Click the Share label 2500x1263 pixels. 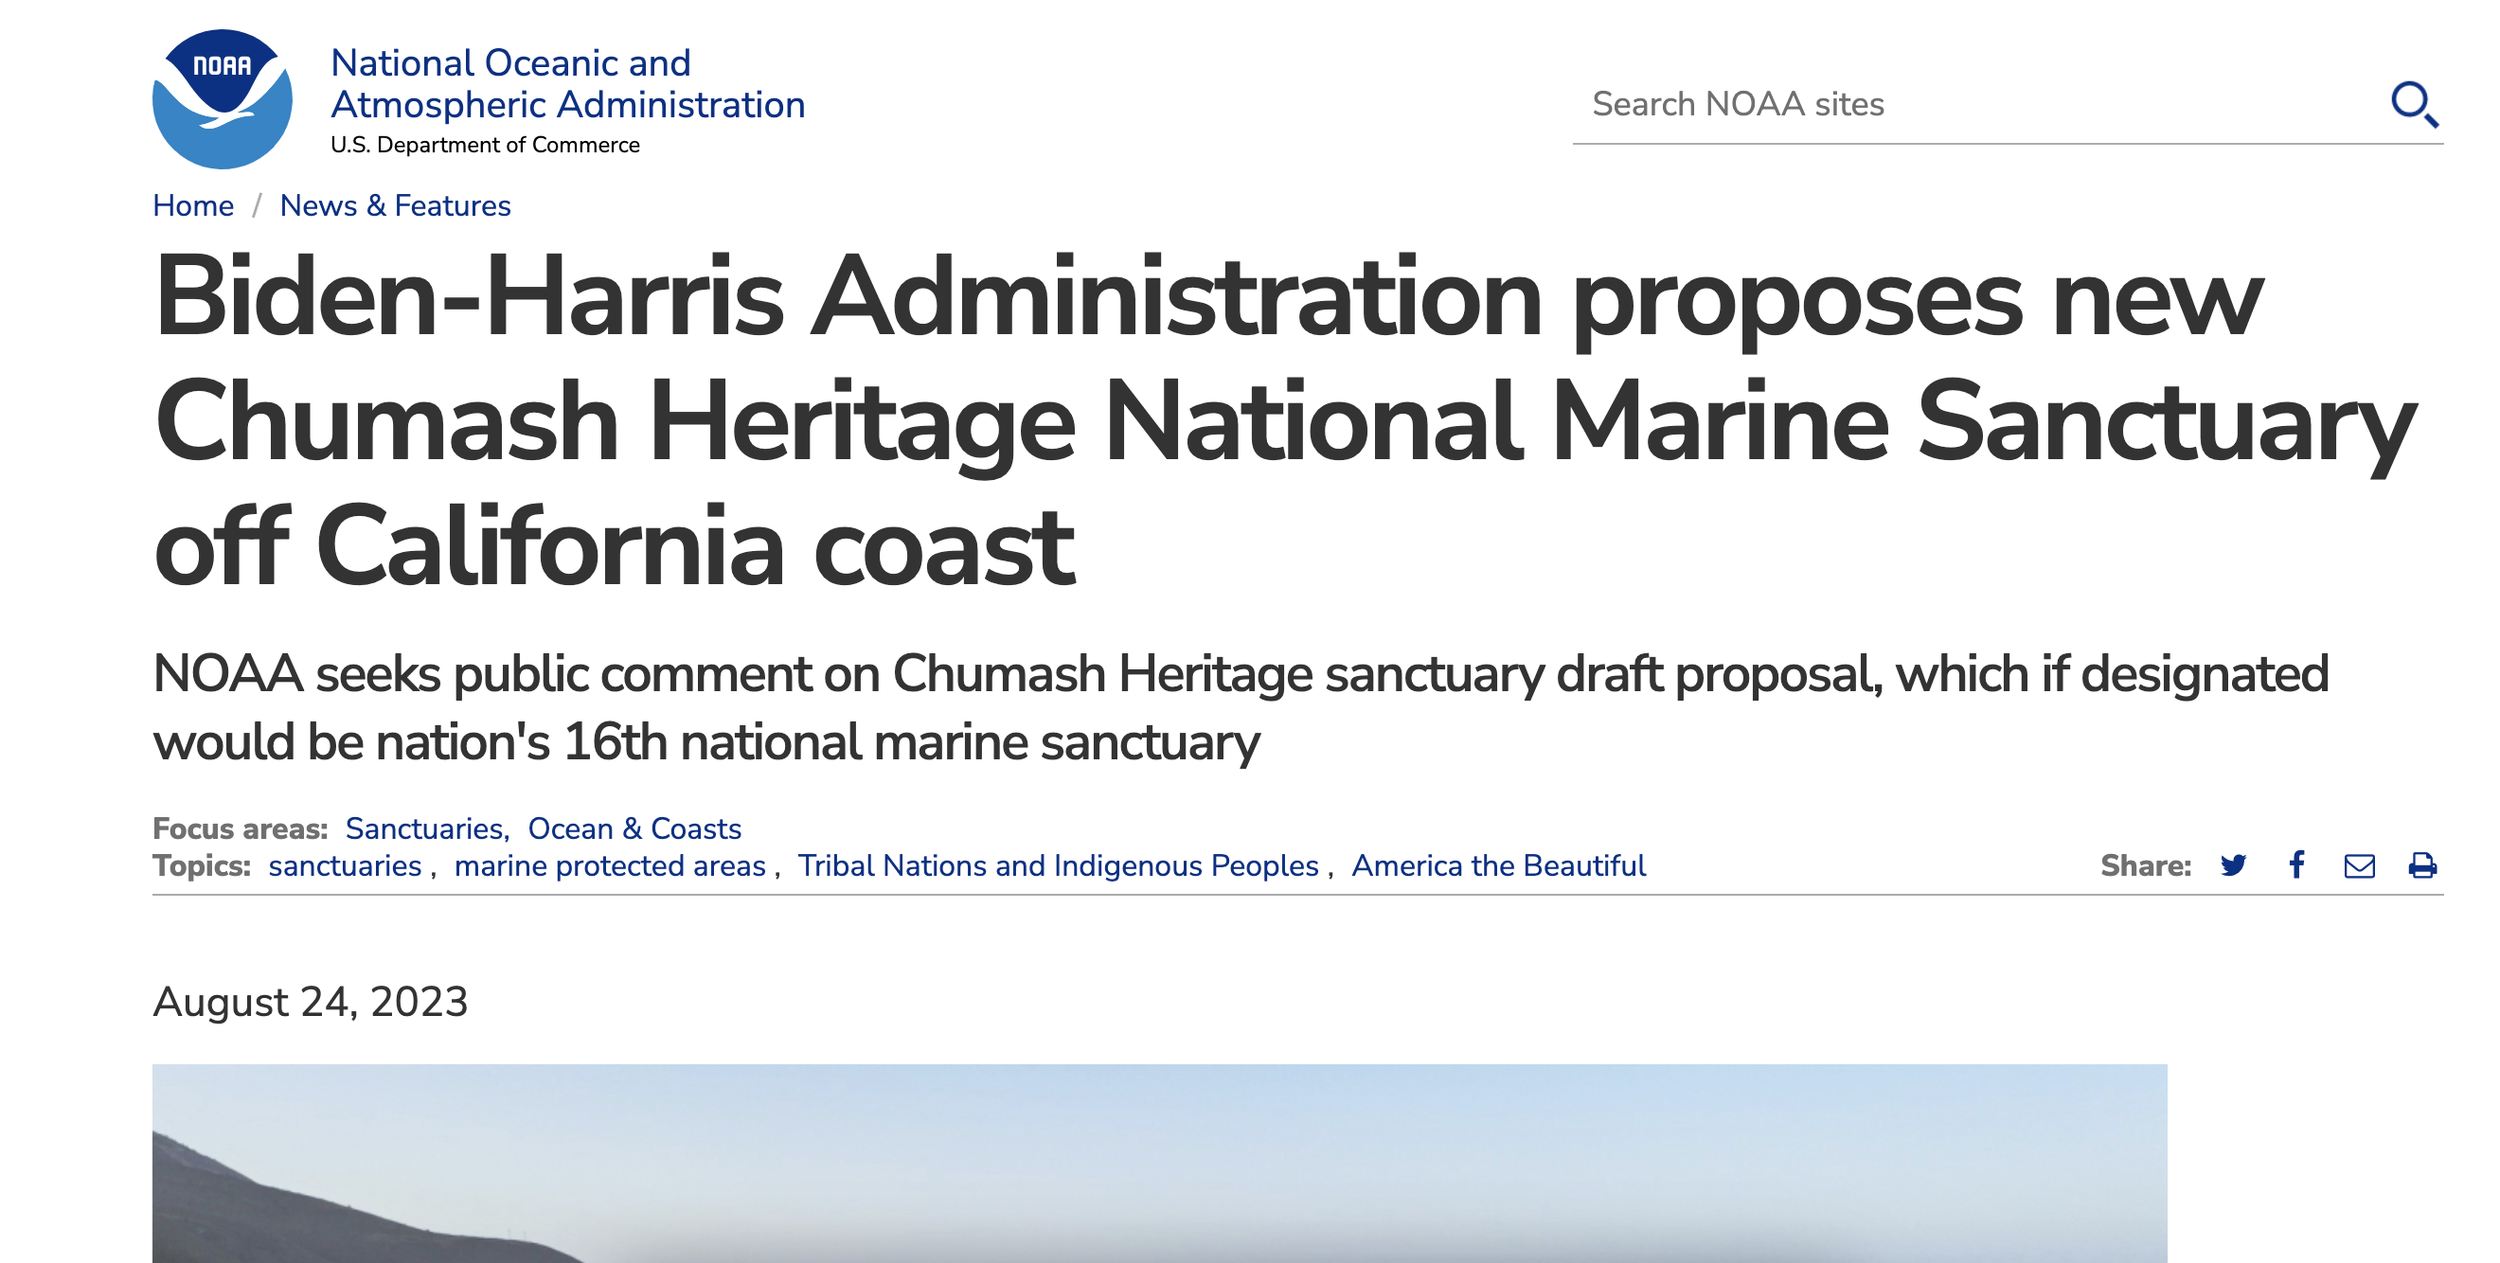(2146, 866)
